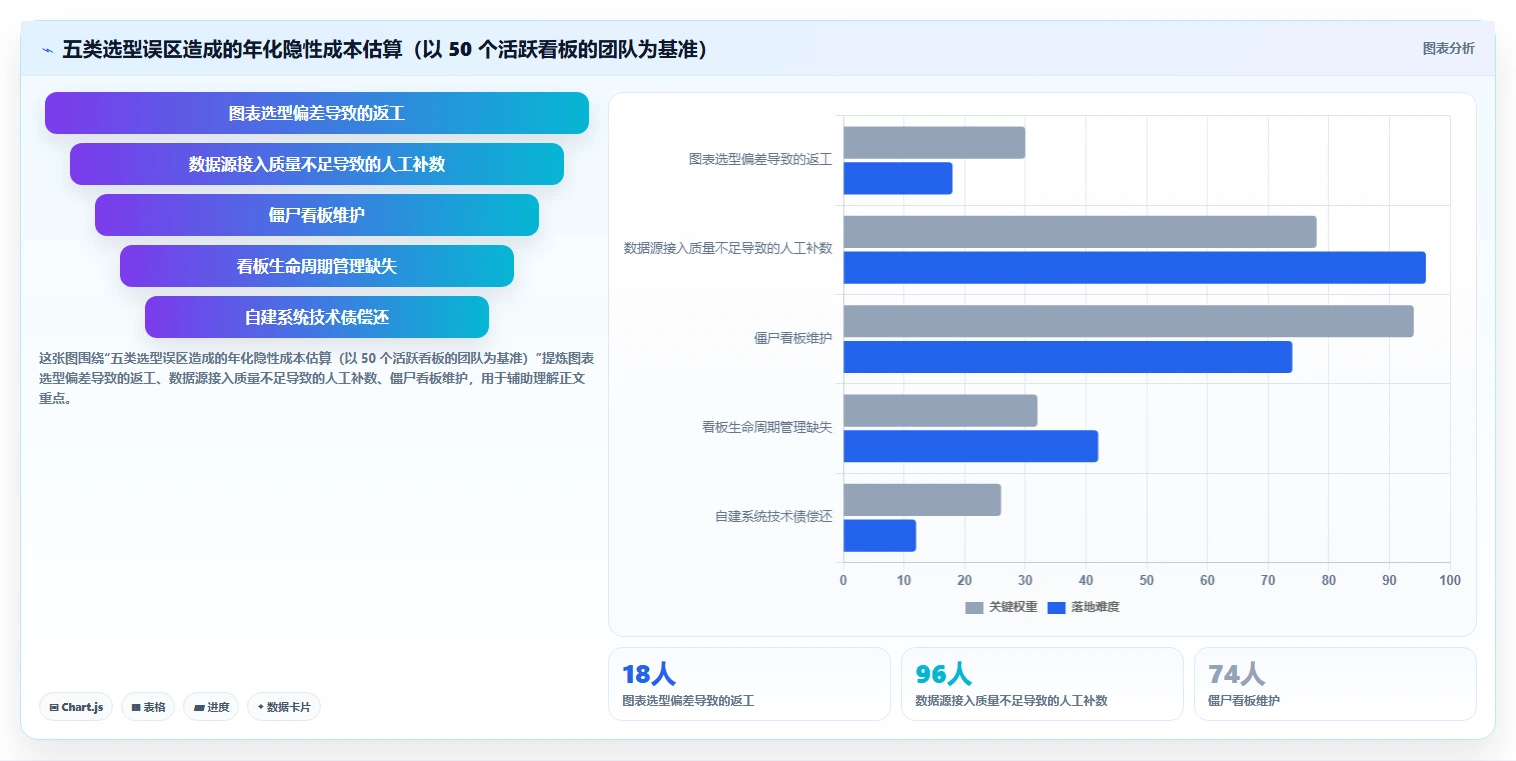Click the gray 关键权重 legend swatch
Image resolution: width=1516 pixels, height=761 pixels.
tap(974, 607)
